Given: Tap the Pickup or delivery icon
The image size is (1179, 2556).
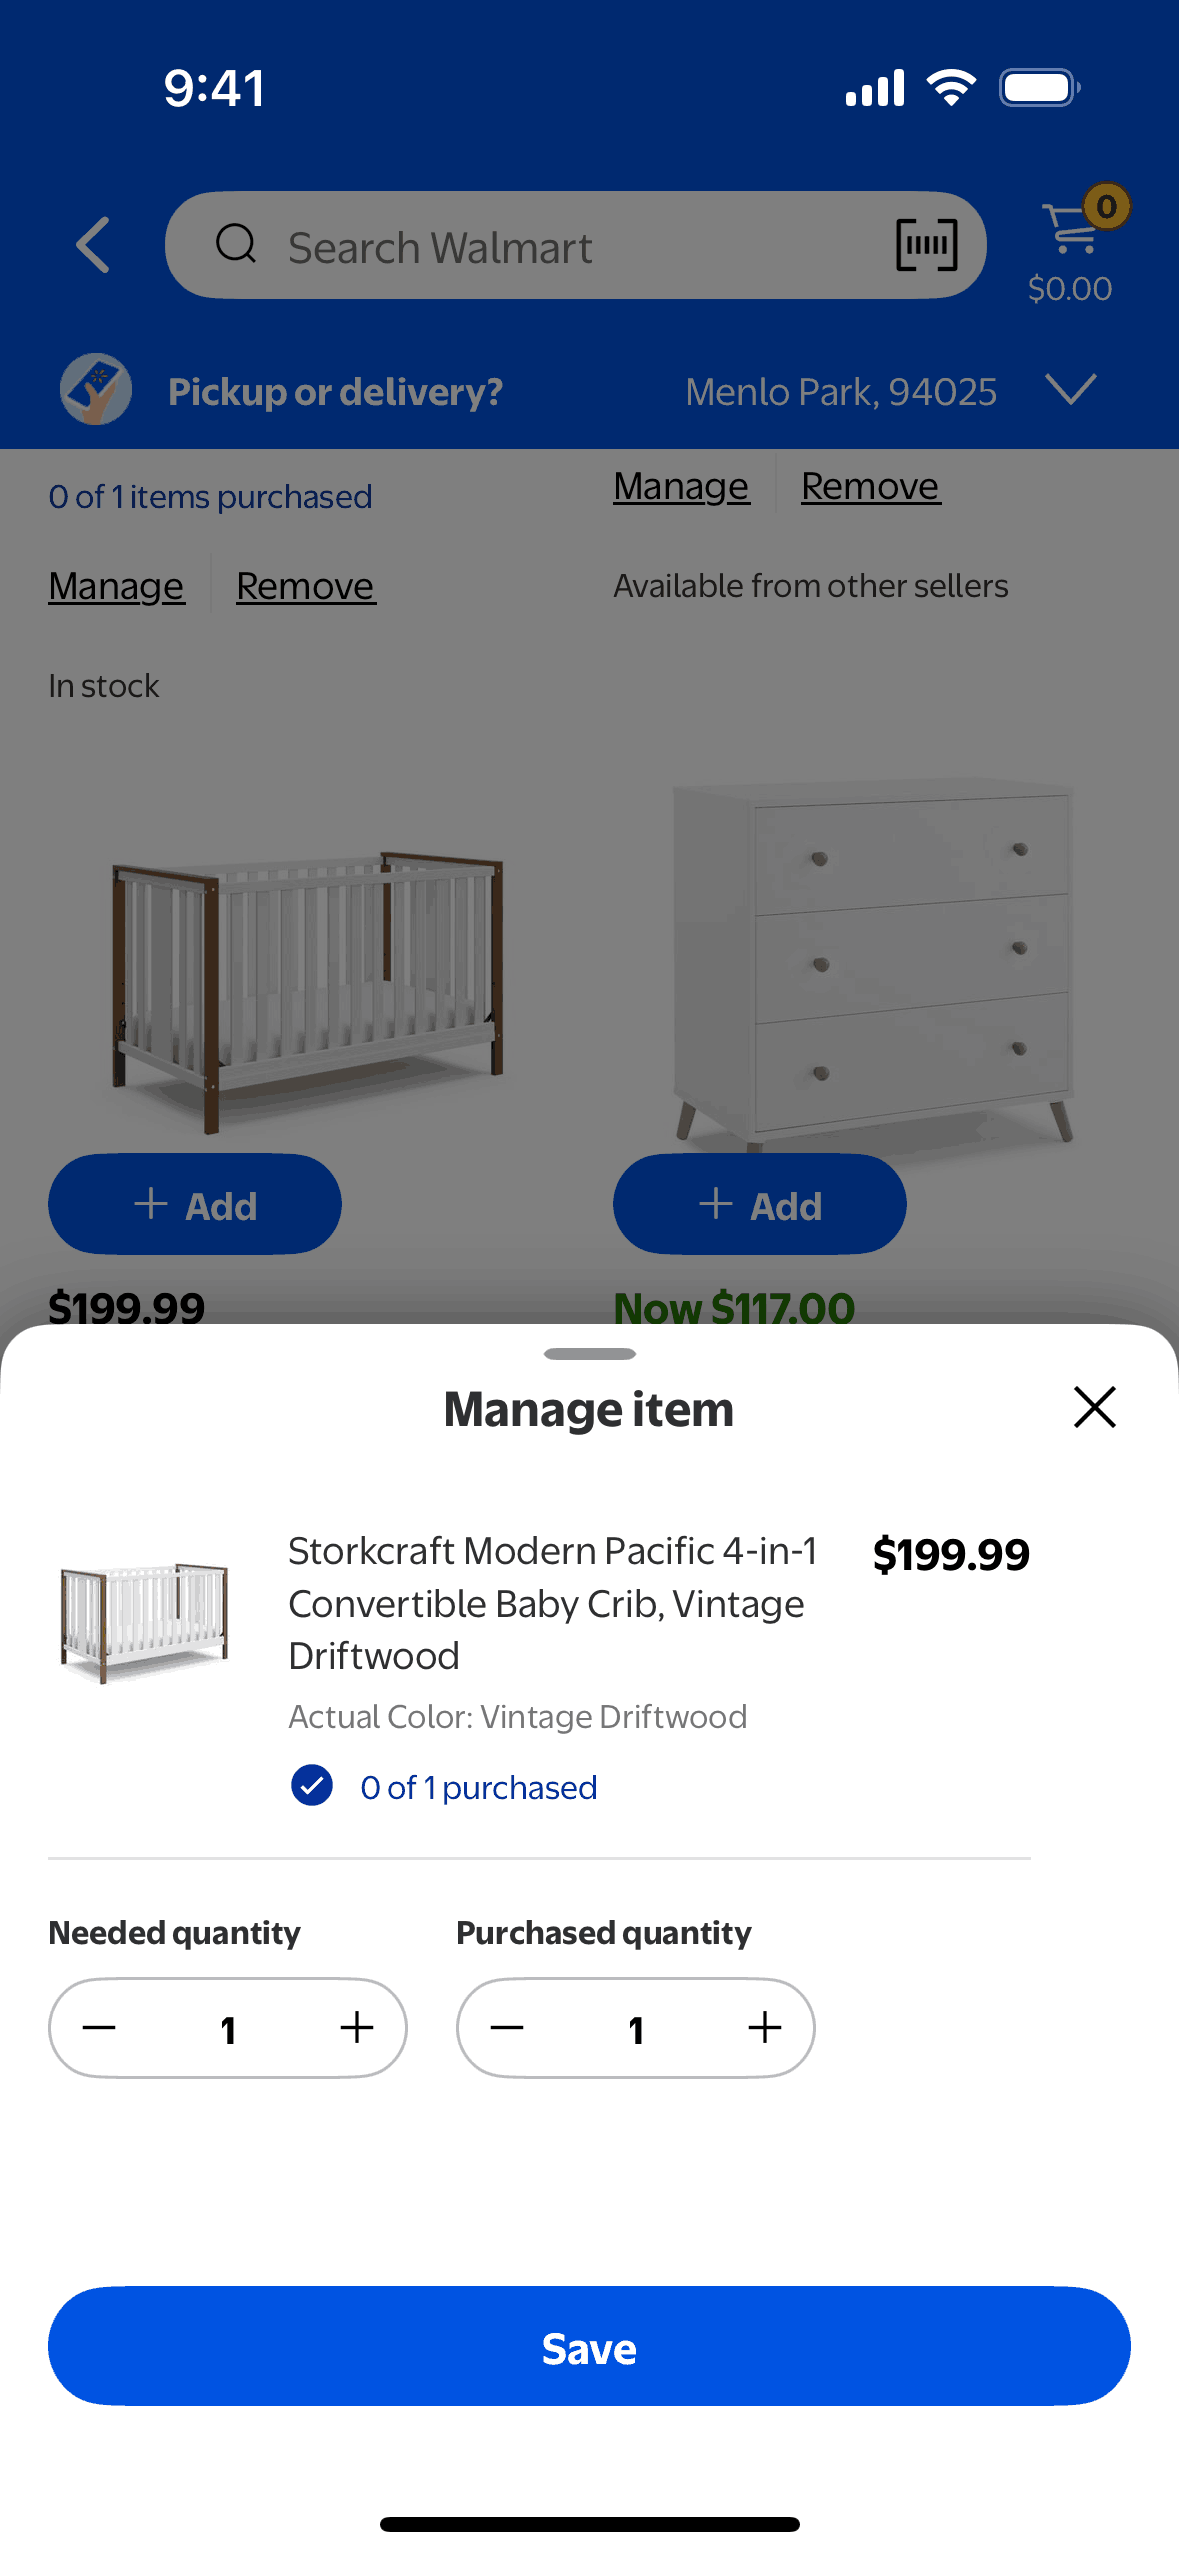Looking at the screenshot, I should pyautogui.click(x=96, y=390).
